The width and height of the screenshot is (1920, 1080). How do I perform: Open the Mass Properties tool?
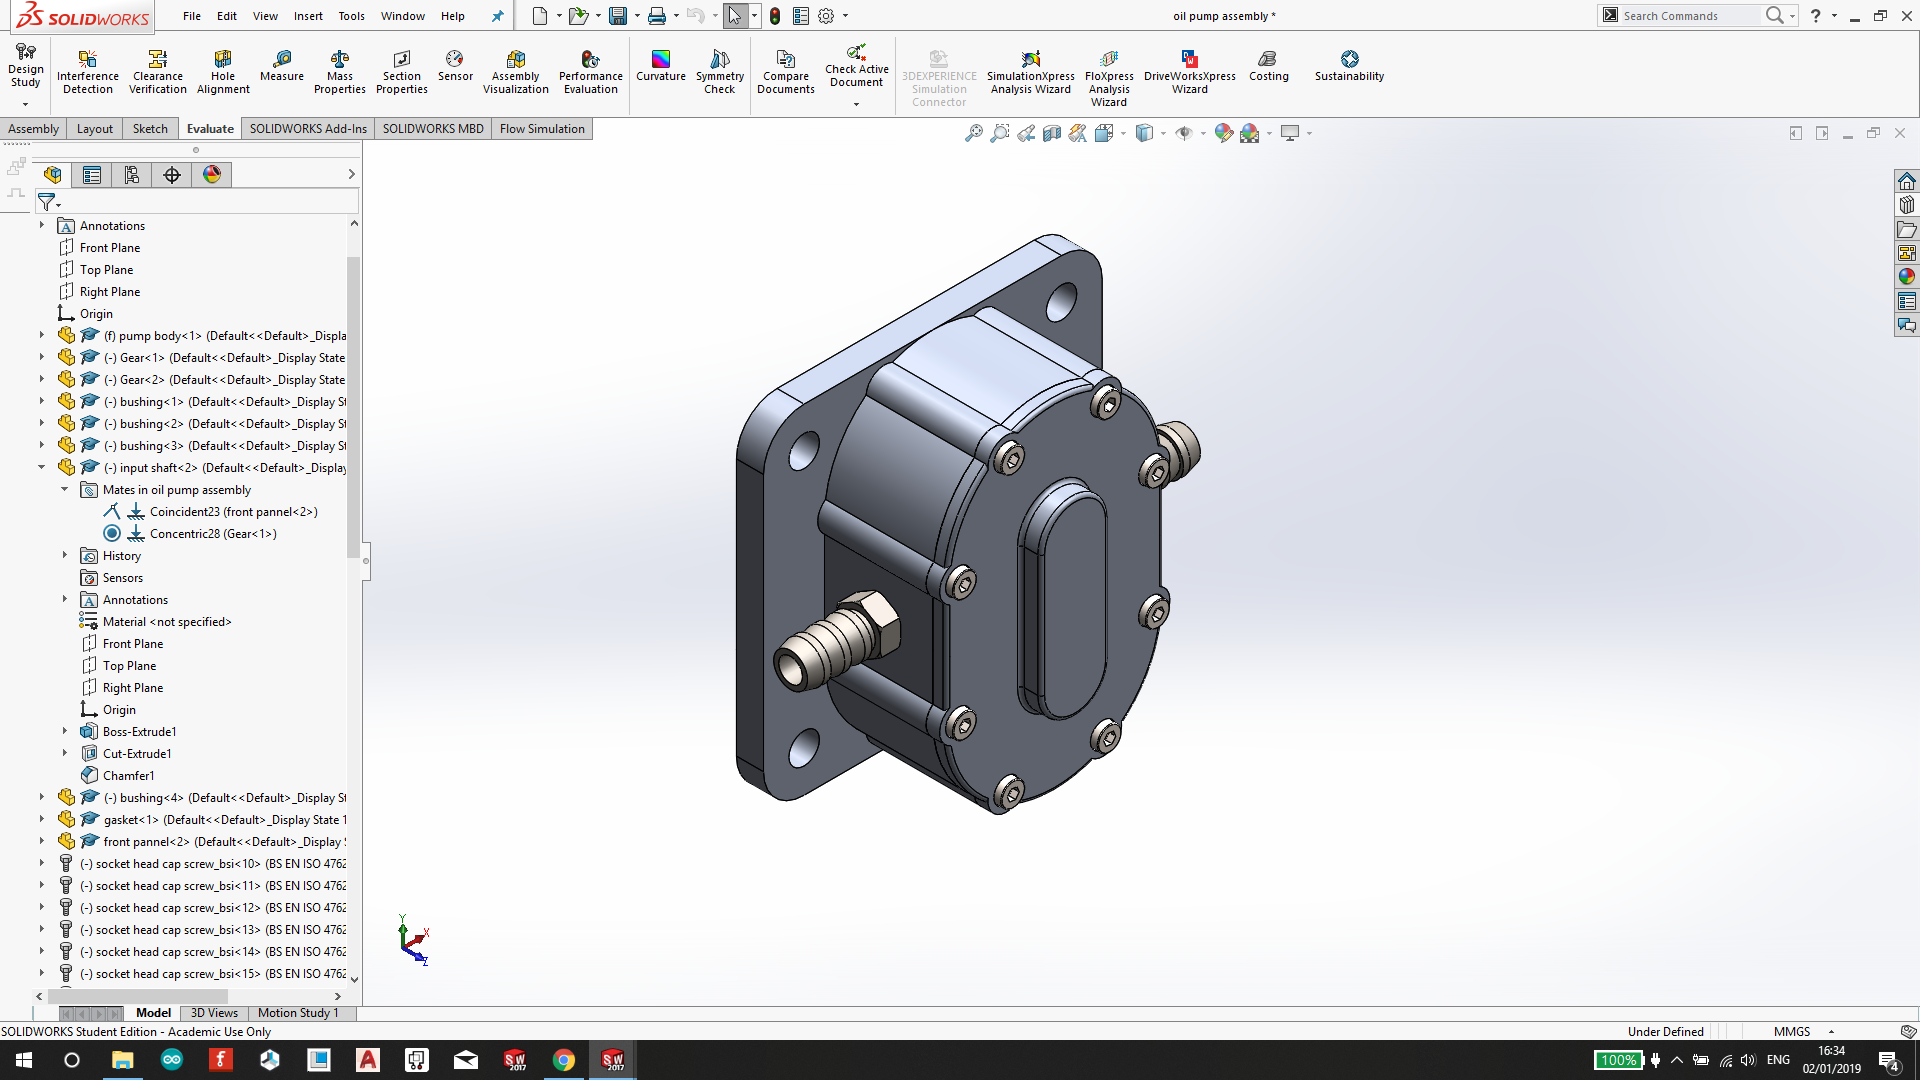(x=340, y=70)
